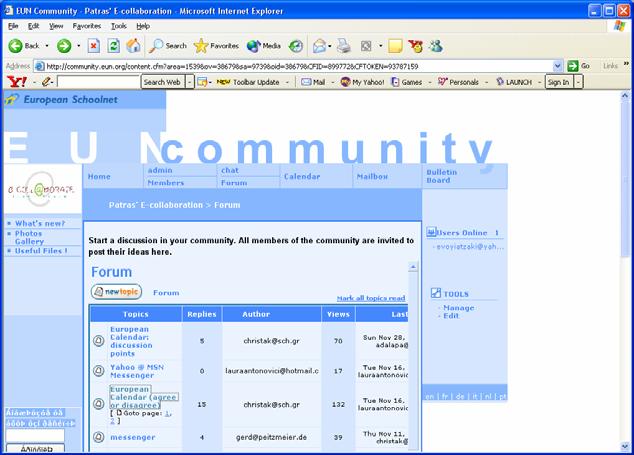Open the Photos Gallery sidebar link
The image size is (634, 455).
click(x=29, y=237)
